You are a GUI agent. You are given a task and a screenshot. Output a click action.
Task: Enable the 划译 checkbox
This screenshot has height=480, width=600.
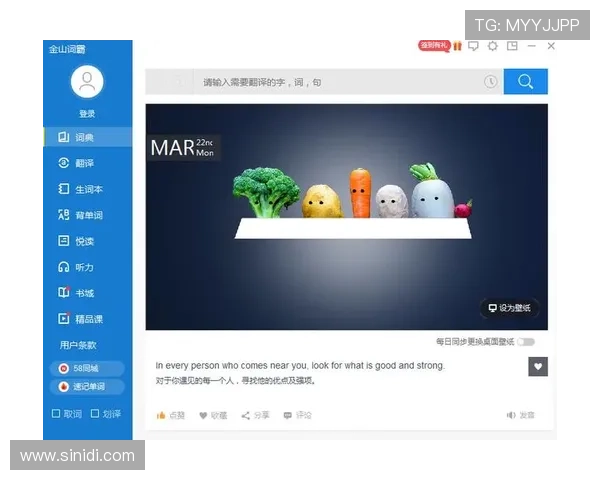click(x=105, y=414)
